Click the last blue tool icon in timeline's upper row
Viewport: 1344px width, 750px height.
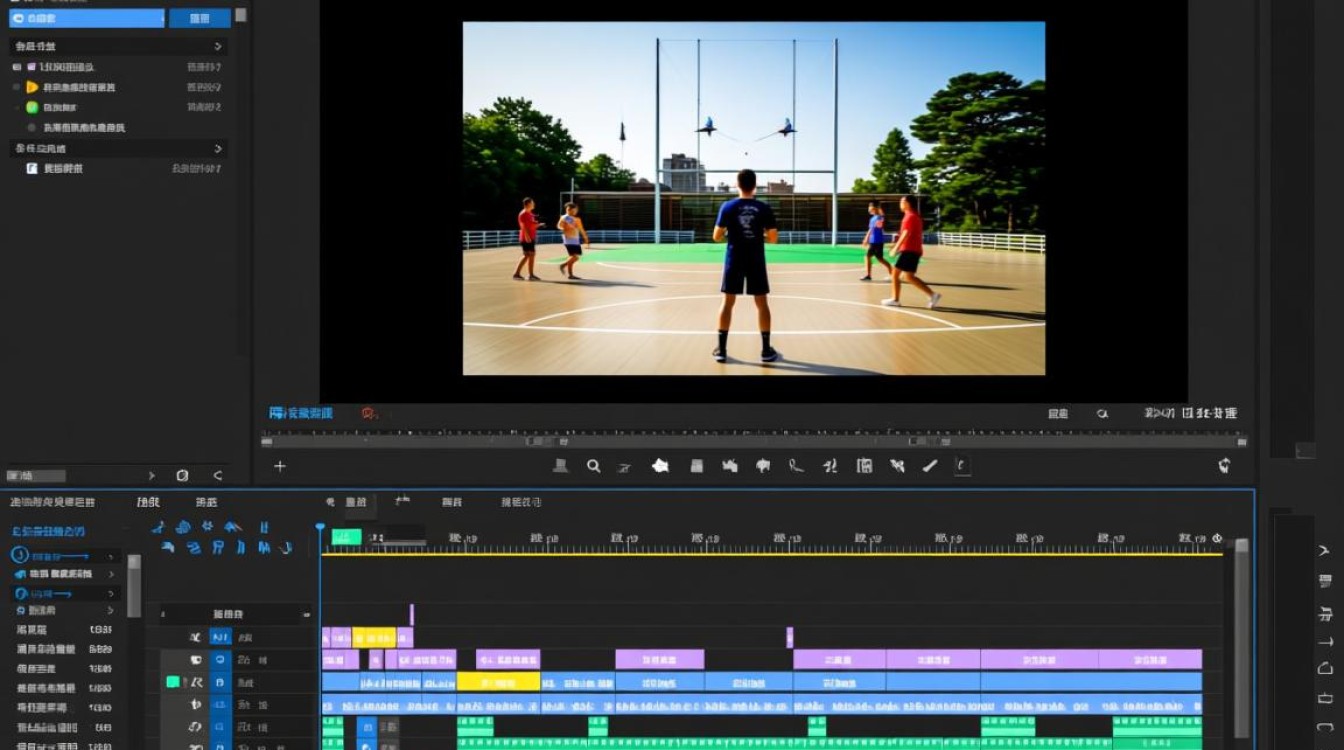[x=264, y=527]
